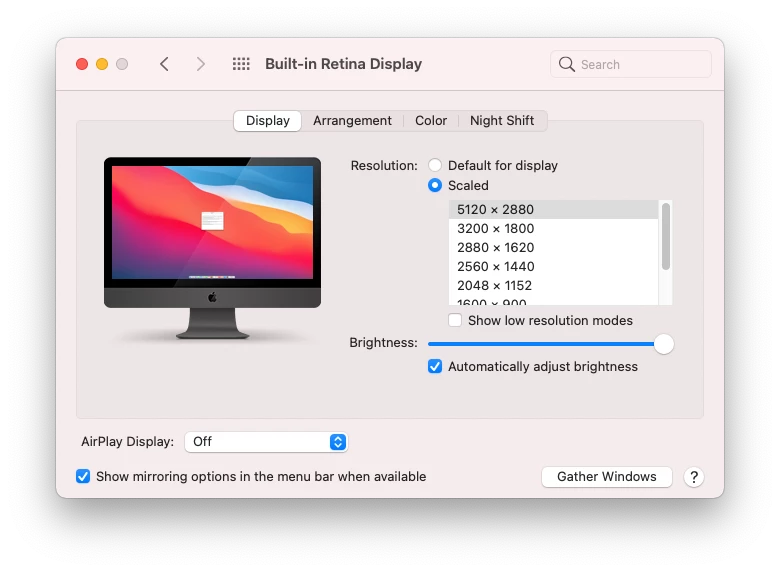The height and width of the screenshot is (572, 780).
Task: Click the Brightness slider knob
Action: tap(664, 344)
